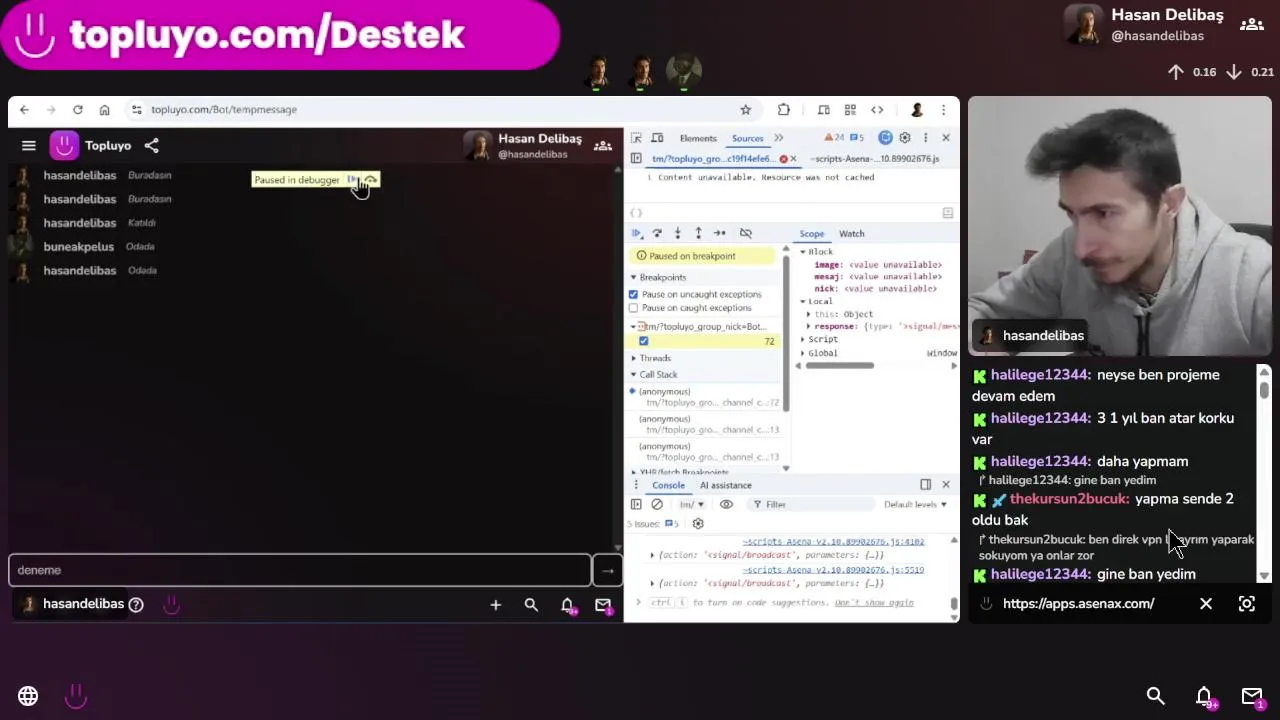Open DevTools settings gear

point(905,138)
